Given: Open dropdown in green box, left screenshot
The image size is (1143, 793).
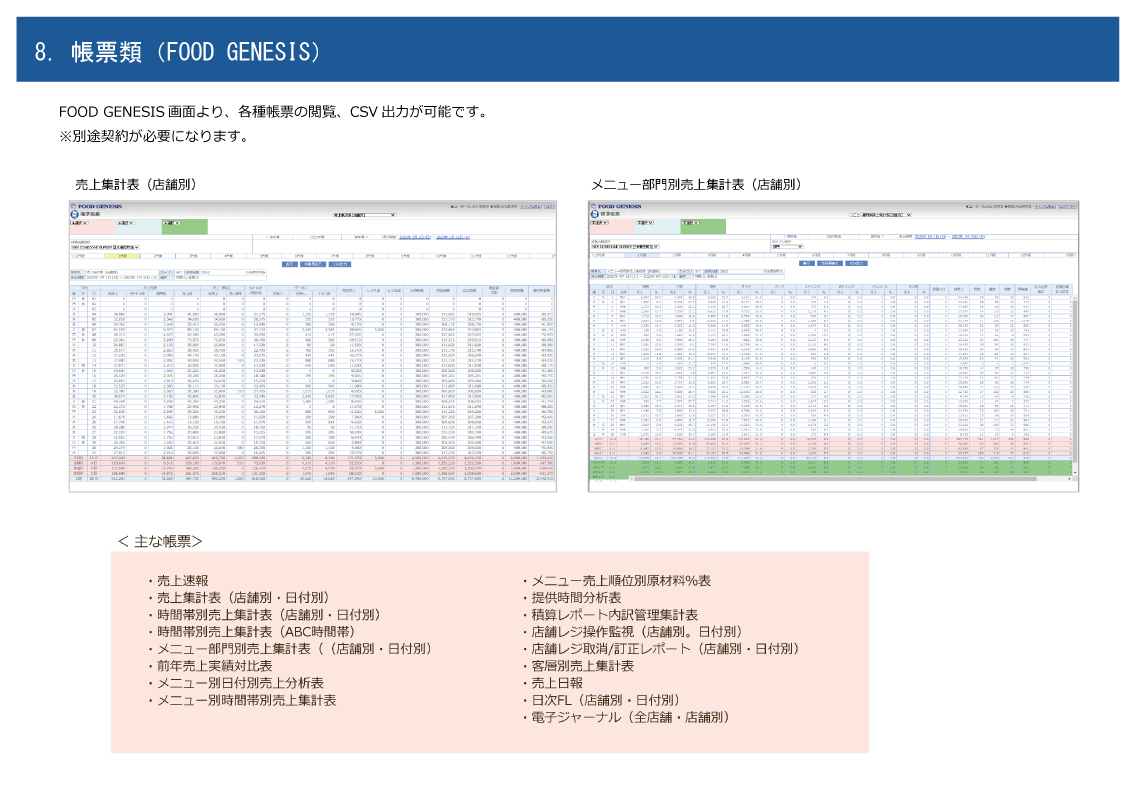Looking at the screenshot, I should pos(172,223).
